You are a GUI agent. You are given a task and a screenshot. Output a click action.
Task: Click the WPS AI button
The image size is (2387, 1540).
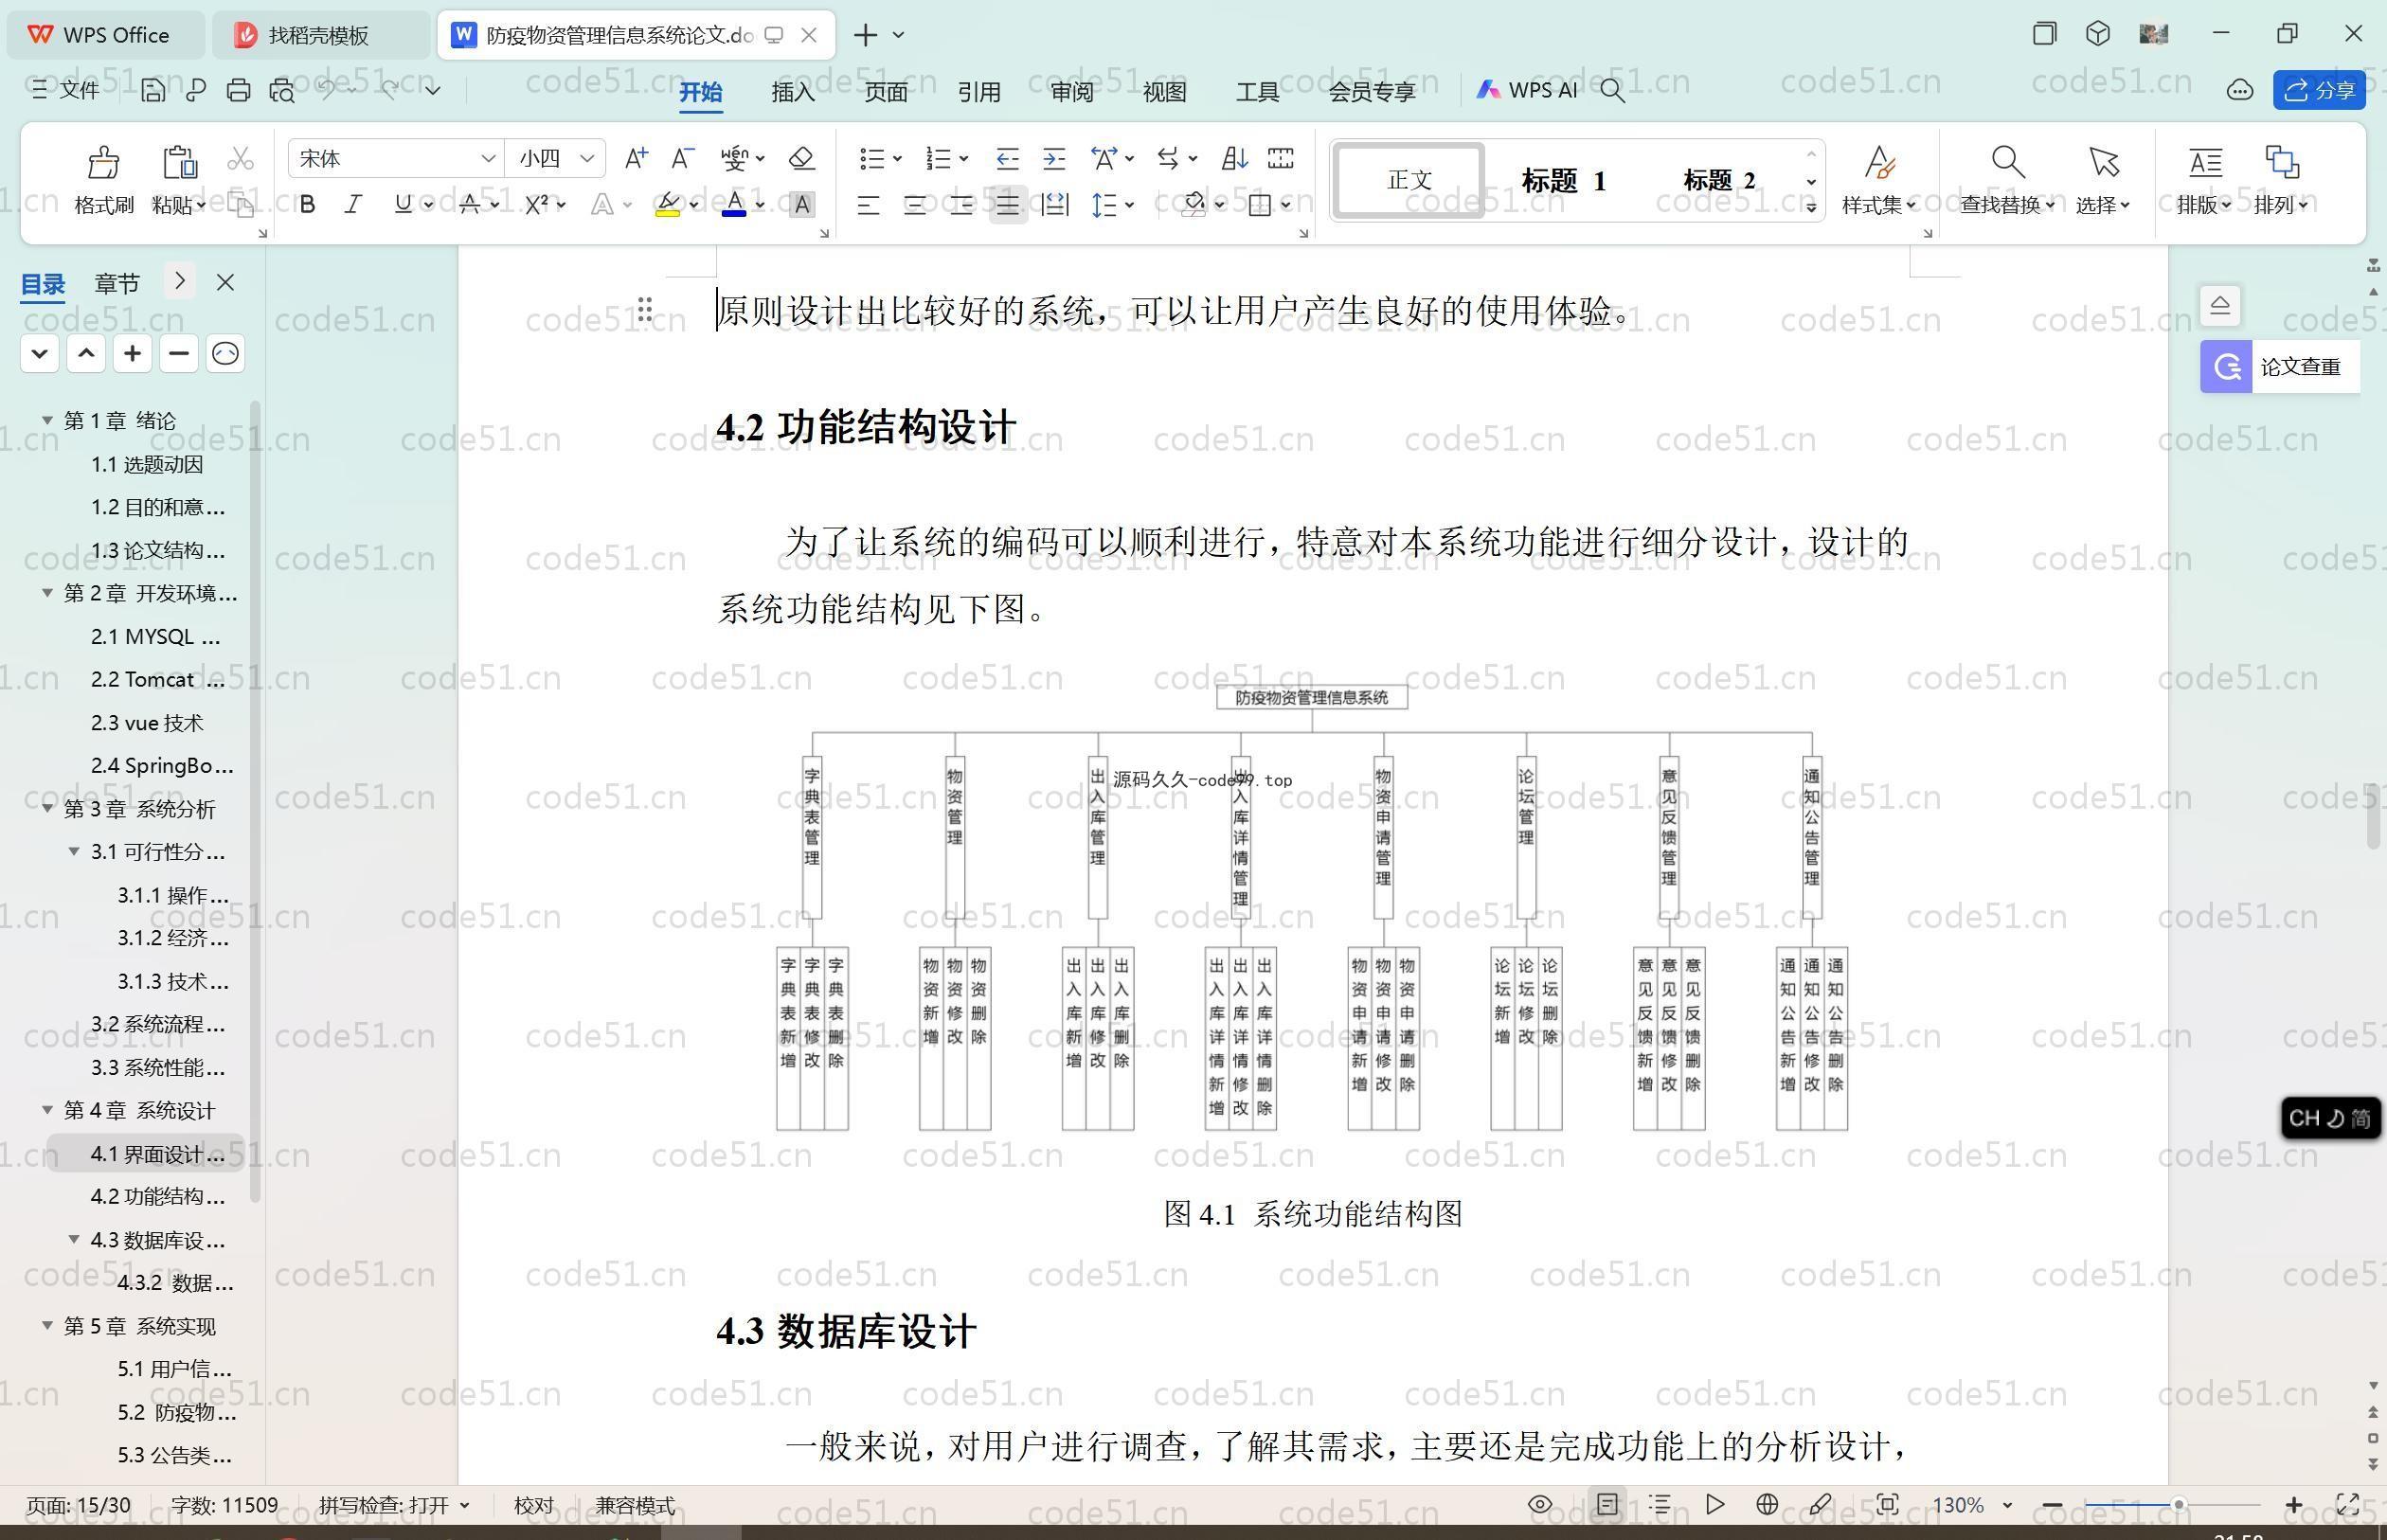tap(1527, 90)
